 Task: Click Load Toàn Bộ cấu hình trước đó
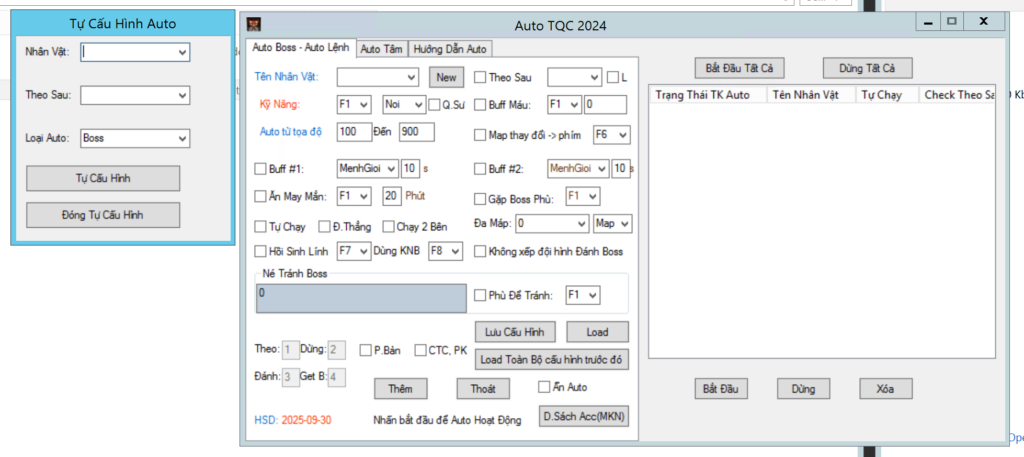[x=552, y=359]
